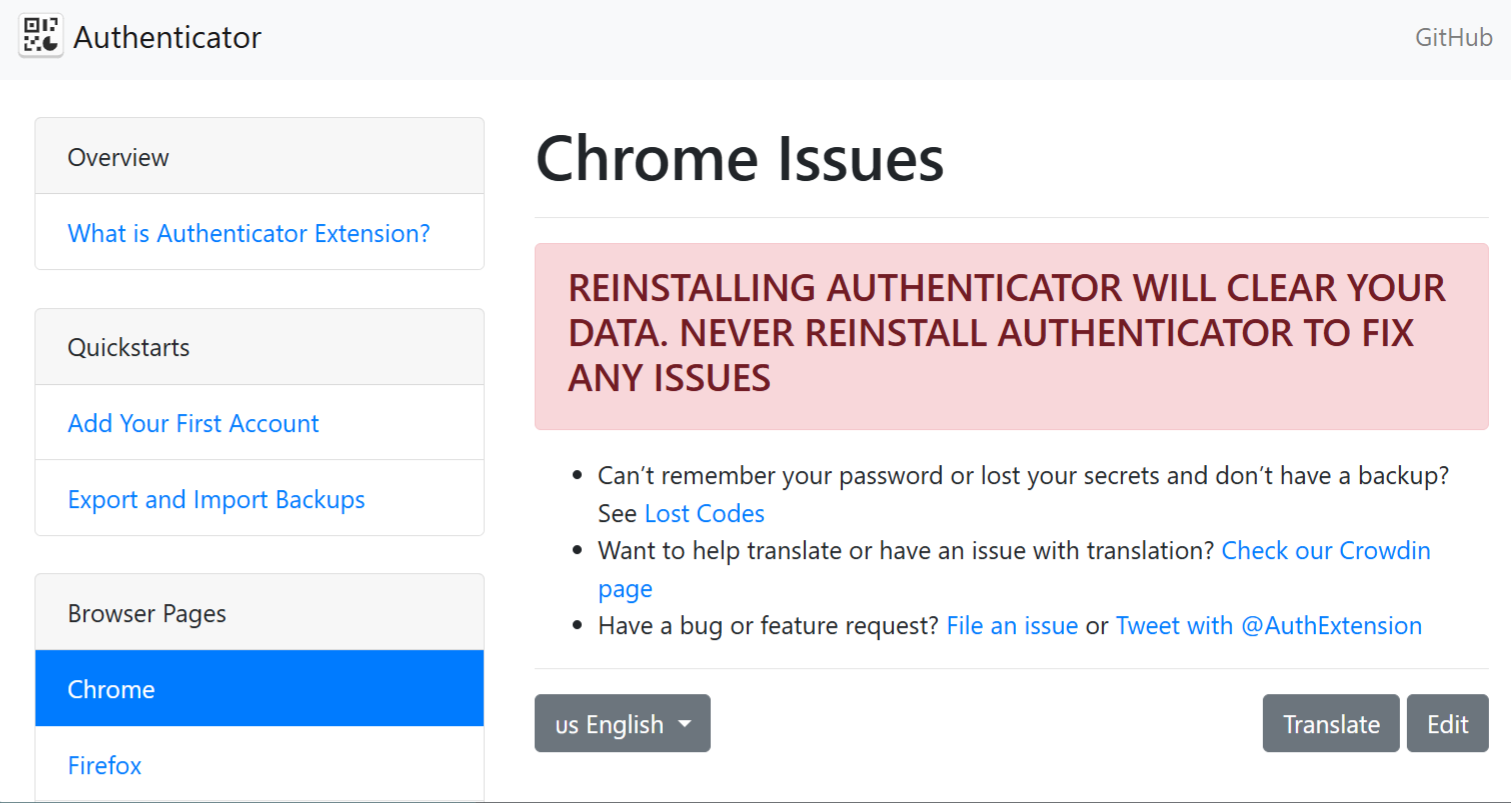1511x803 pixels.
Task: Open the Authenticator home title link
Action: click(167, 37)
